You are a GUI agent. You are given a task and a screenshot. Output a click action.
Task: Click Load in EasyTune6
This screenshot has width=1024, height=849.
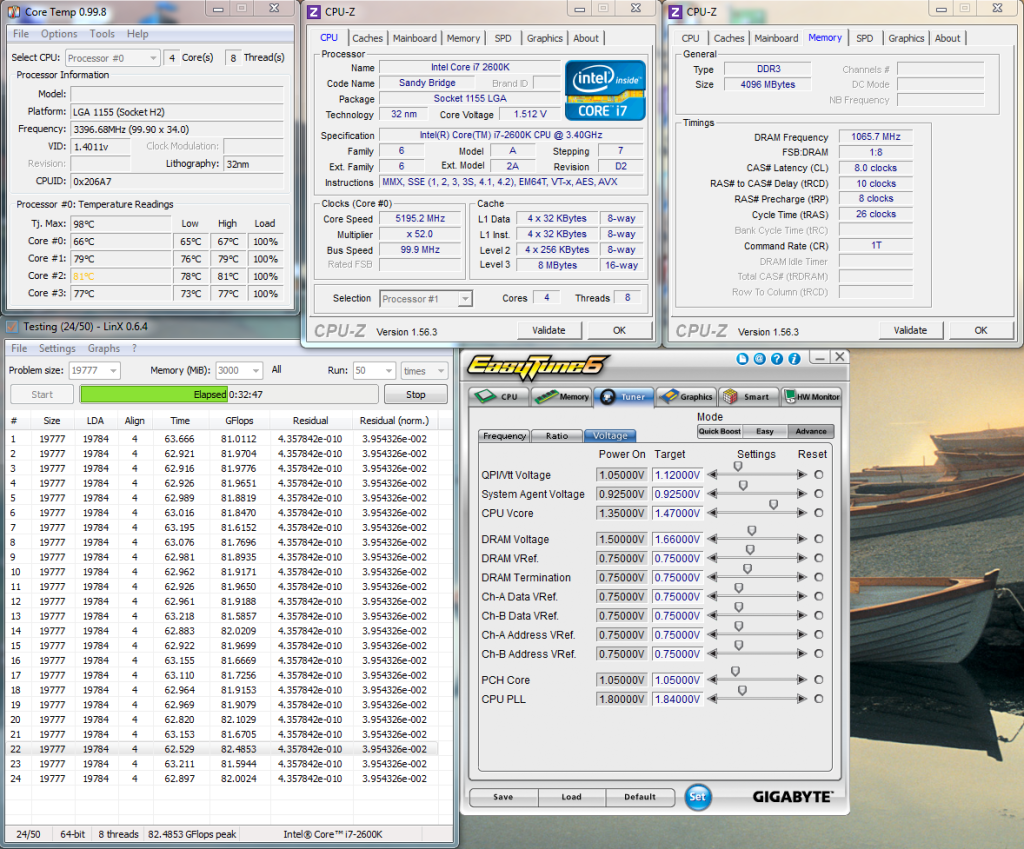(x=571, y=797)
